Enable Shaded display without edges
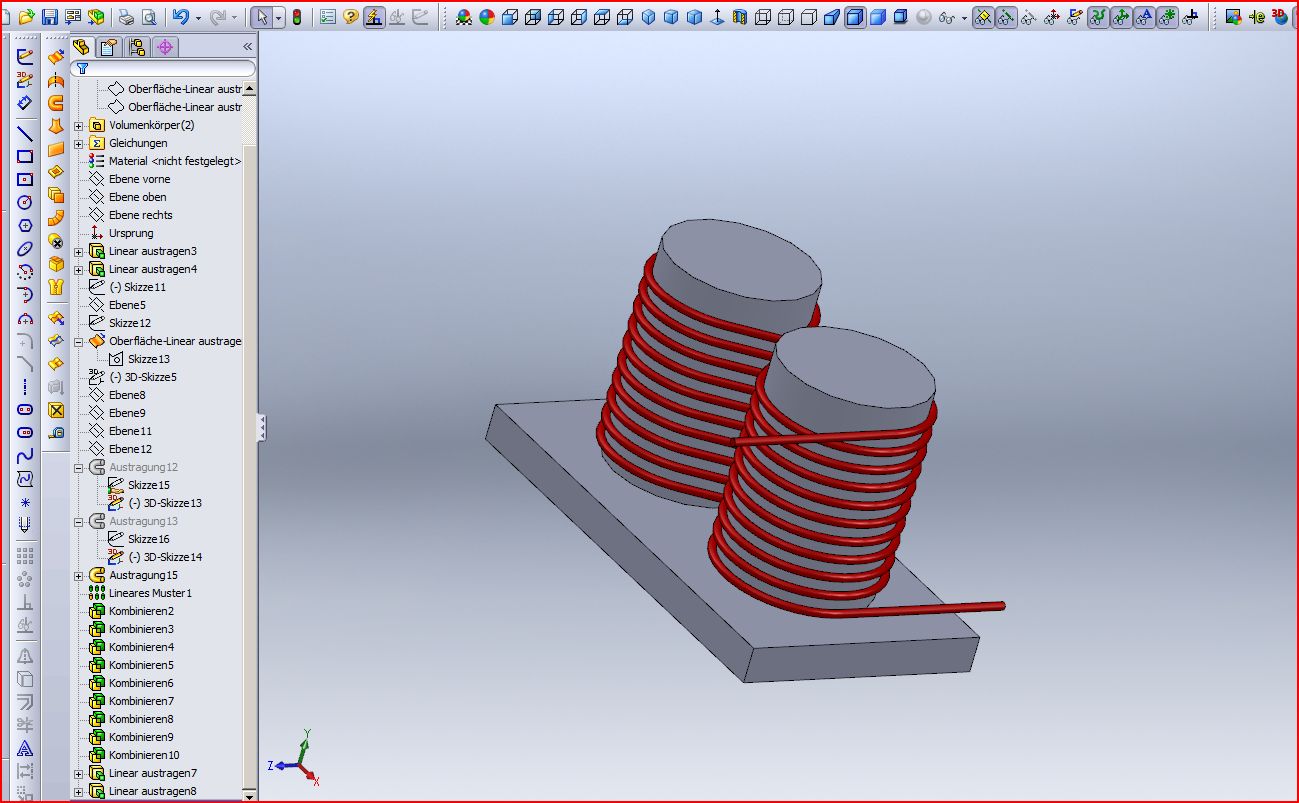This screenshot has width=1299, height=803. [878, 17]
